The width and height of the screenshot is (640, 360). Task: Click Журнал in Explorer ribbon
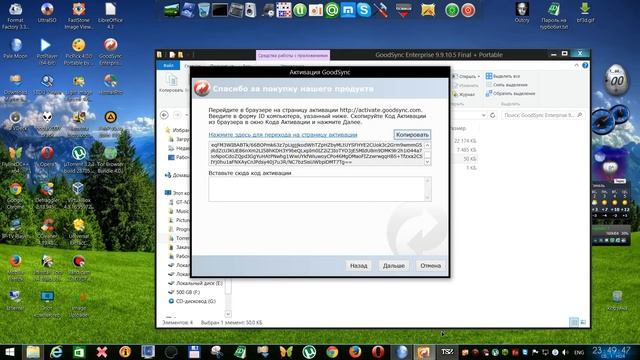pyautogui.click(x=464, y=94)
